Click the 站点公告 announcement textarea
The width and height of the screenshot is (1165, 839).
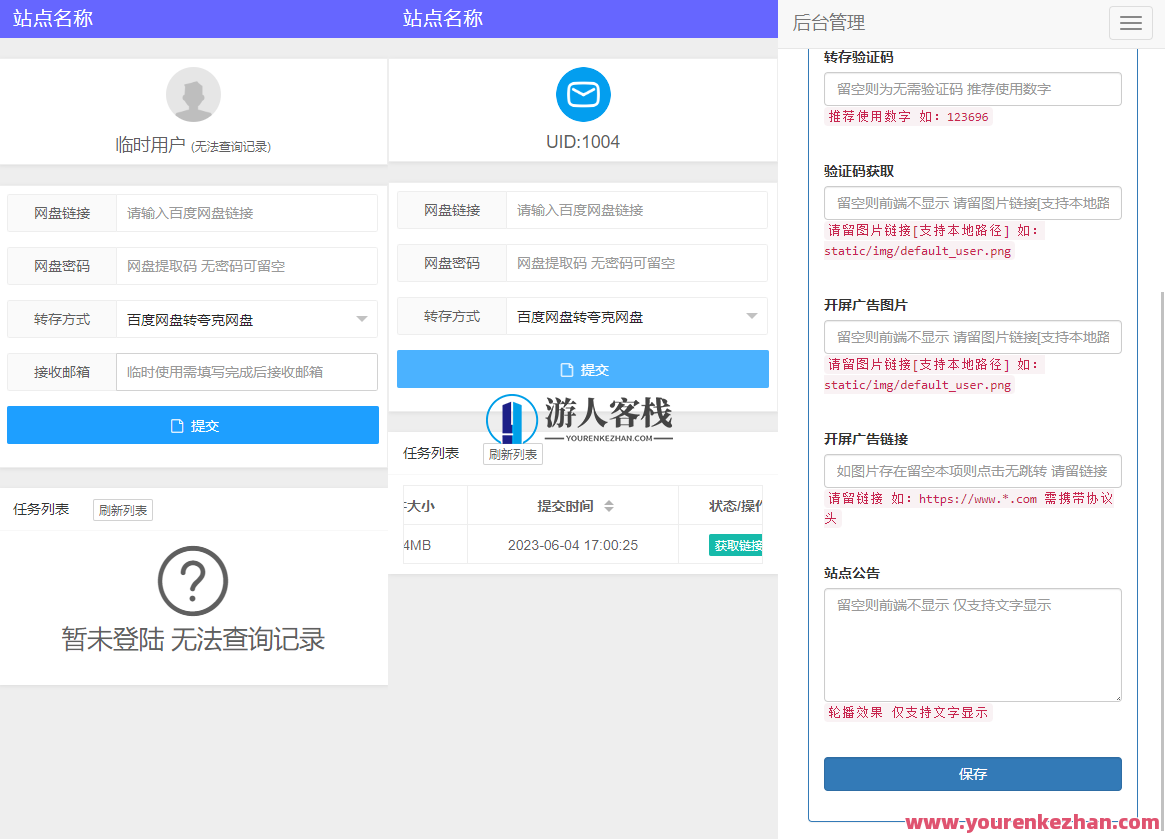coord(972,644)
